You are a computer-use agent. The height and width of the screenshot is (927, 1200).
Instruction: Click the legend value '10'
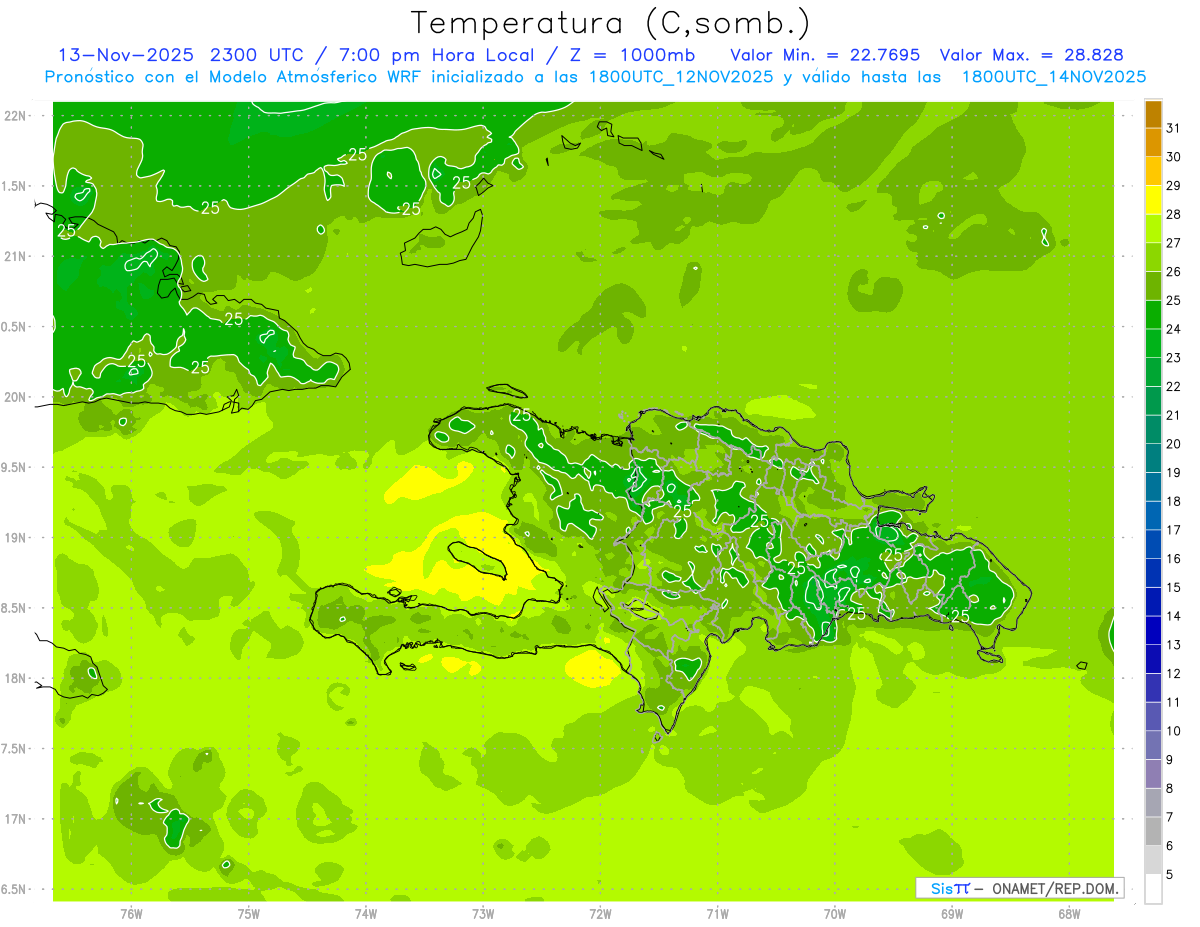(1173, 731)
